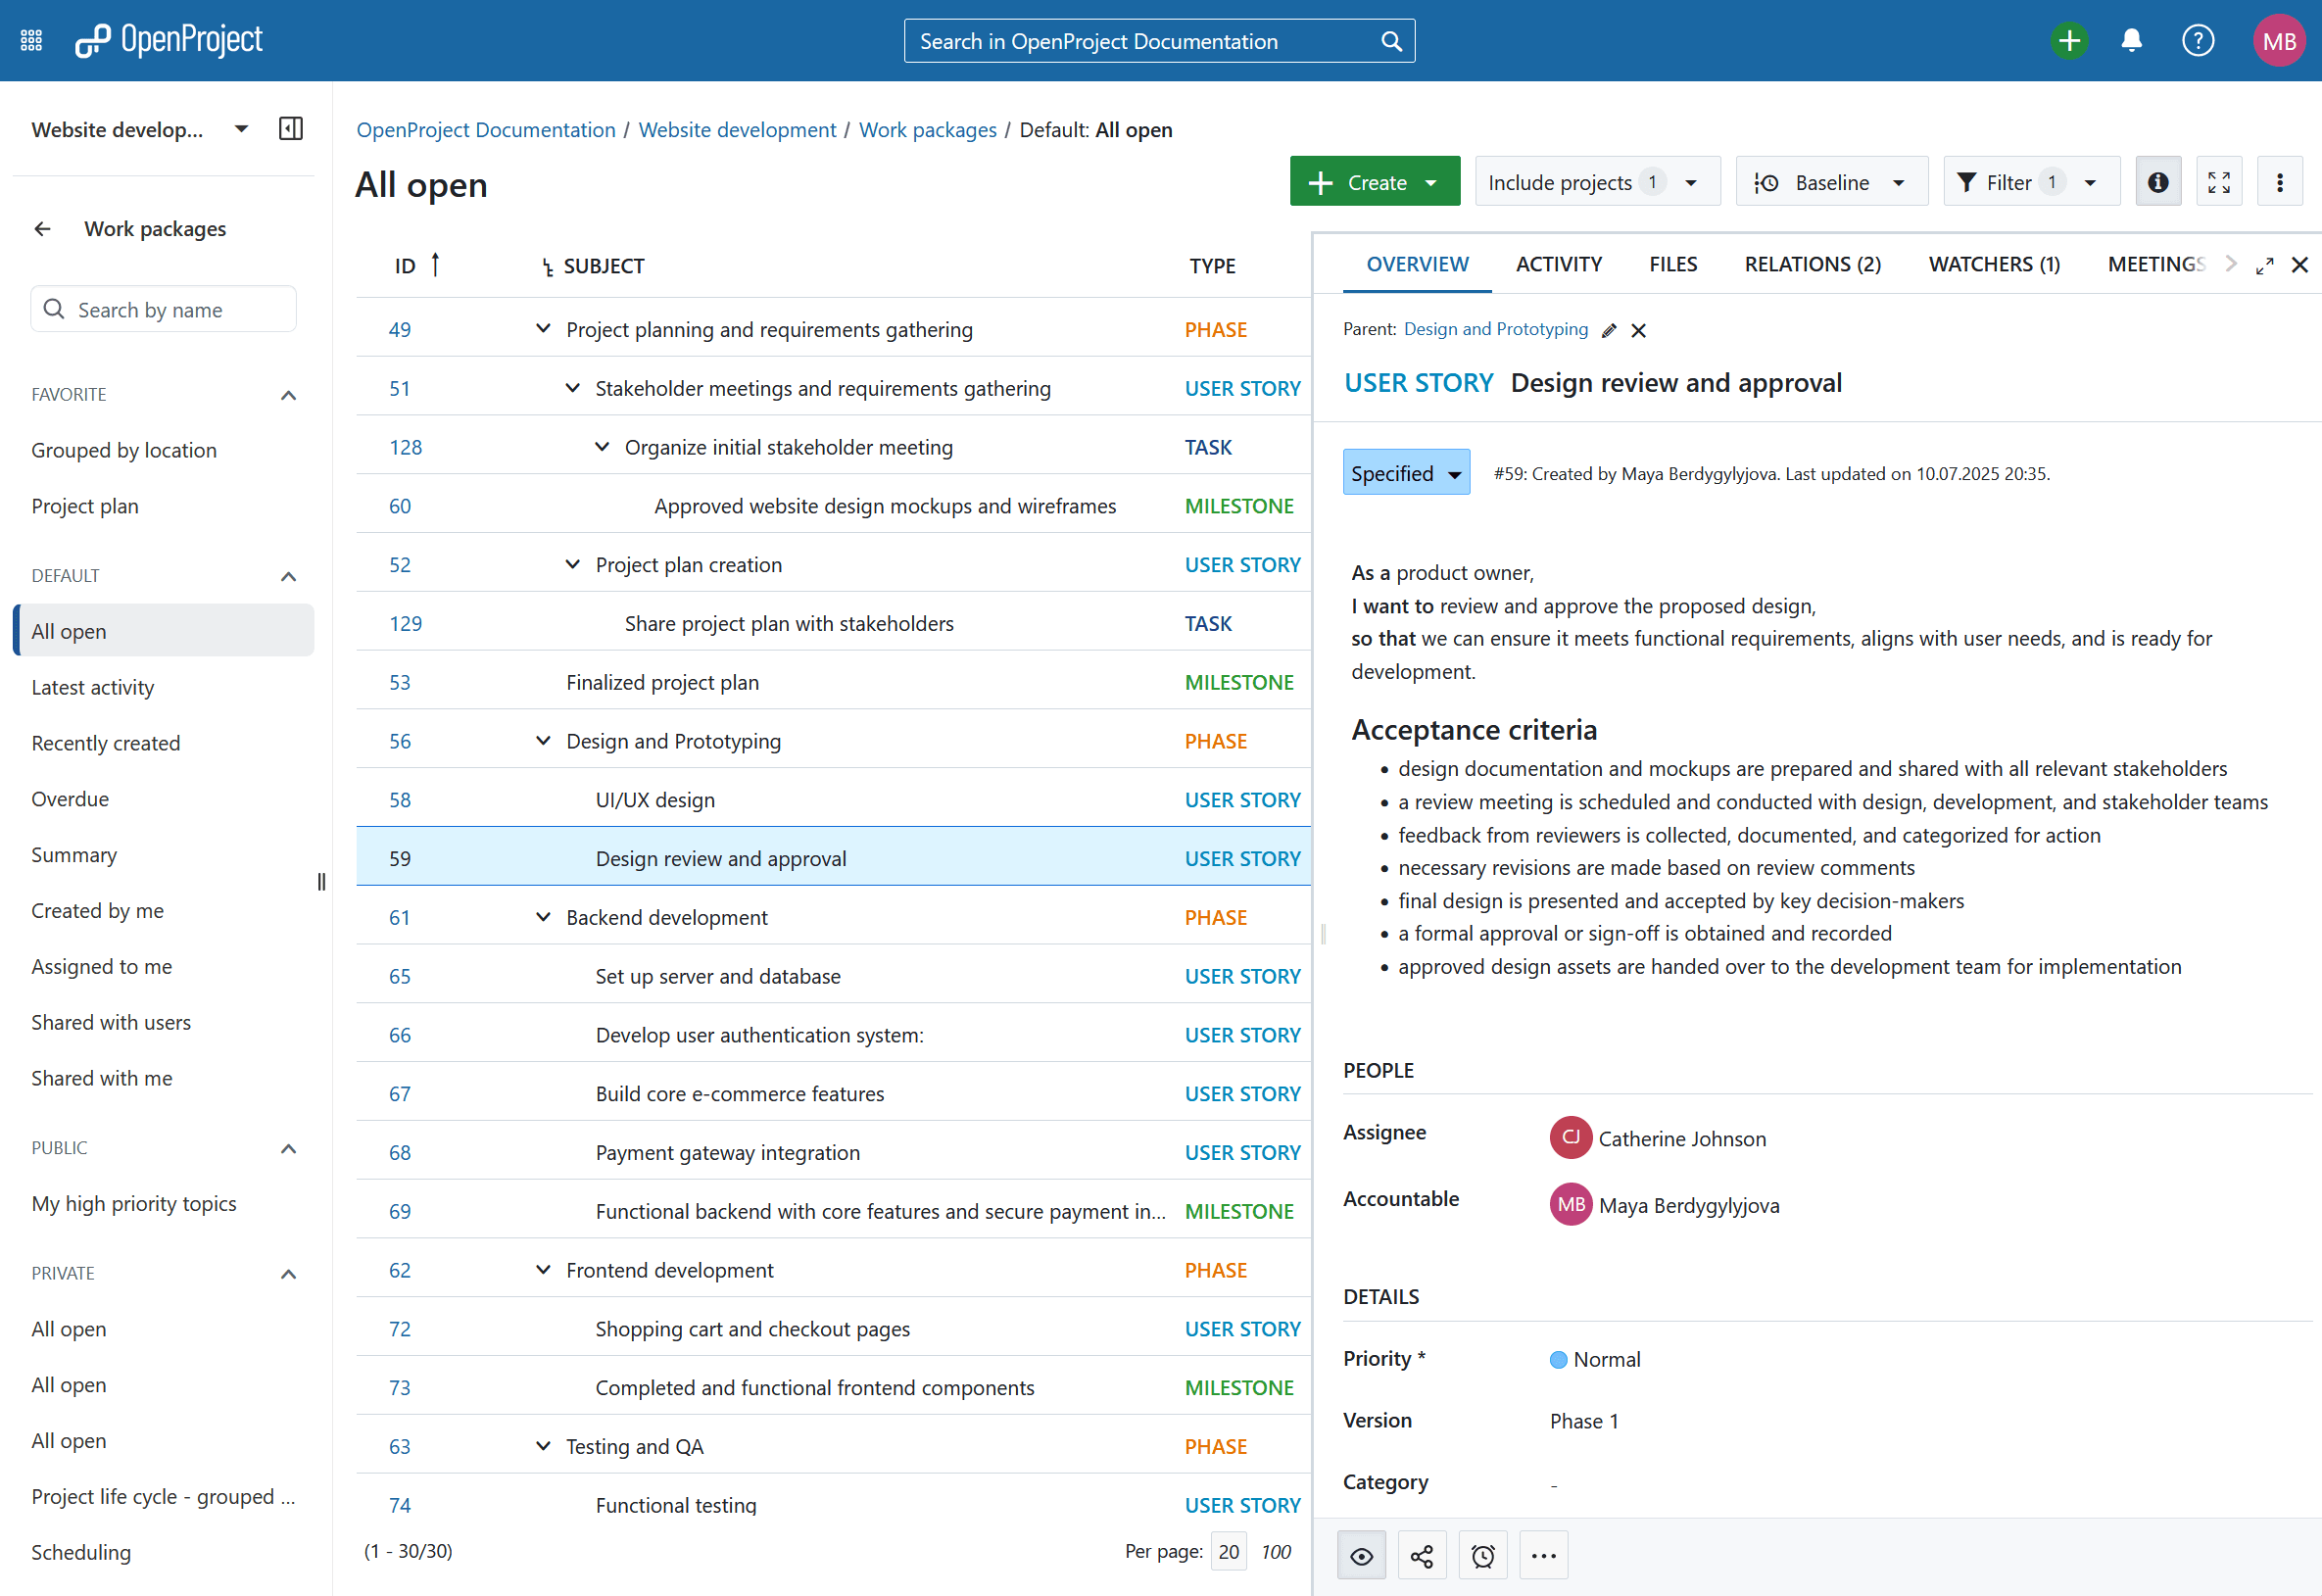The height and width of the screenshot is (1596, 2322).
Task: Toggle watch with the eye icon
Action: click(1361, 1556)
